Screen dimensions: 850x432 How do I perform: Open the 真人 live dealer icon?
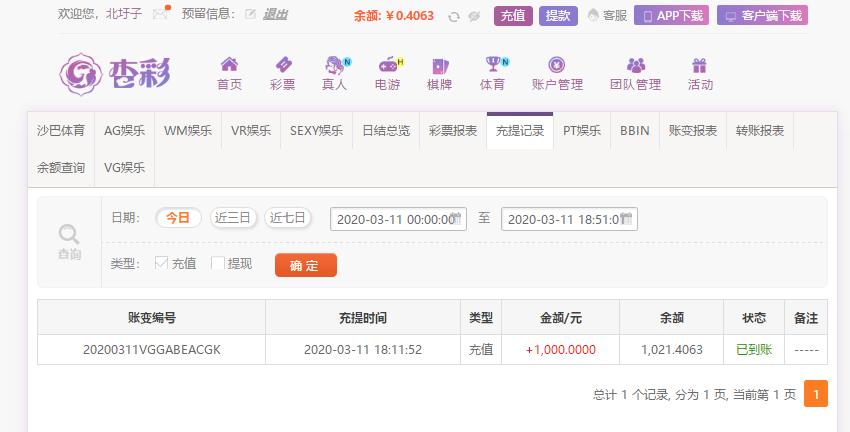pyautogui.click(x=335, y=65)
